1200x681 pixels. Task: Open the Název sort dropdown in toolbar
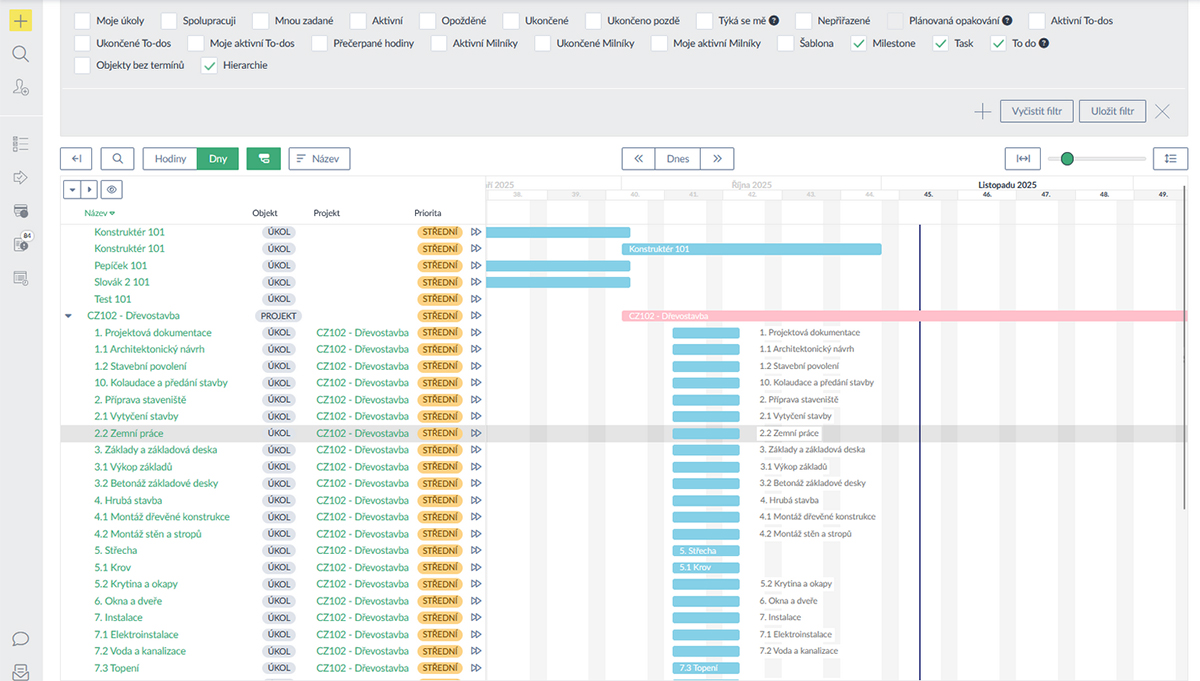(319, 158)
